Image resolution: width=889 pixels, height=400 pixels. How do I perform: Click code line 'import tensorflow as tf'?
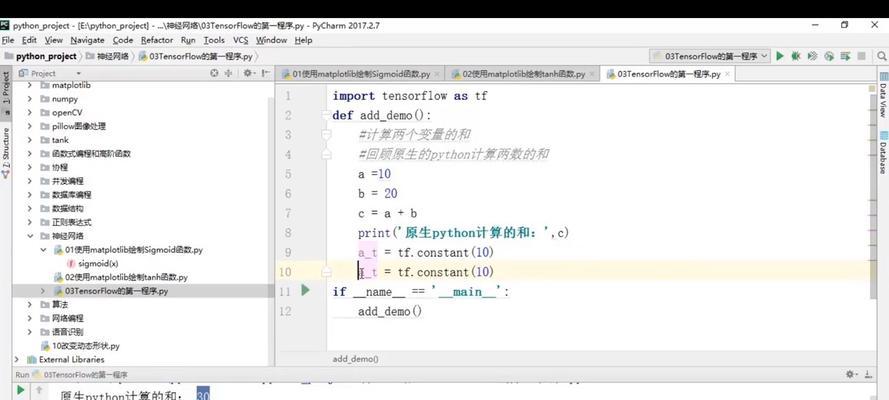coord(409,96)
